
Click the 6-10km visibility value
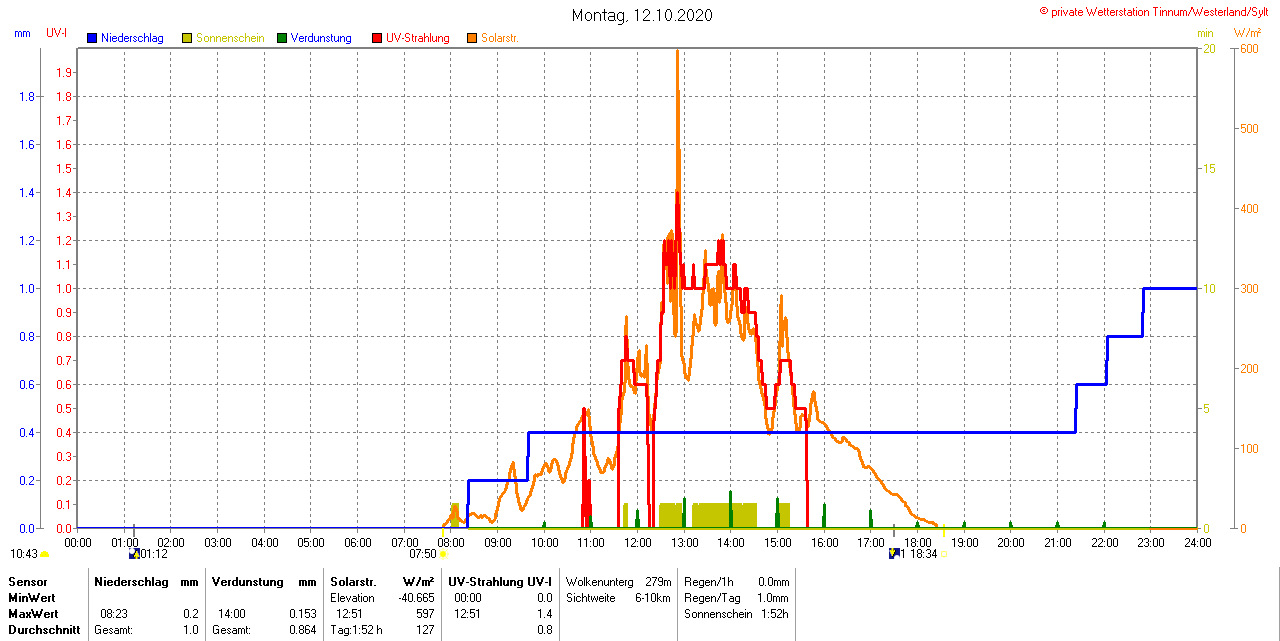(655, 597)
